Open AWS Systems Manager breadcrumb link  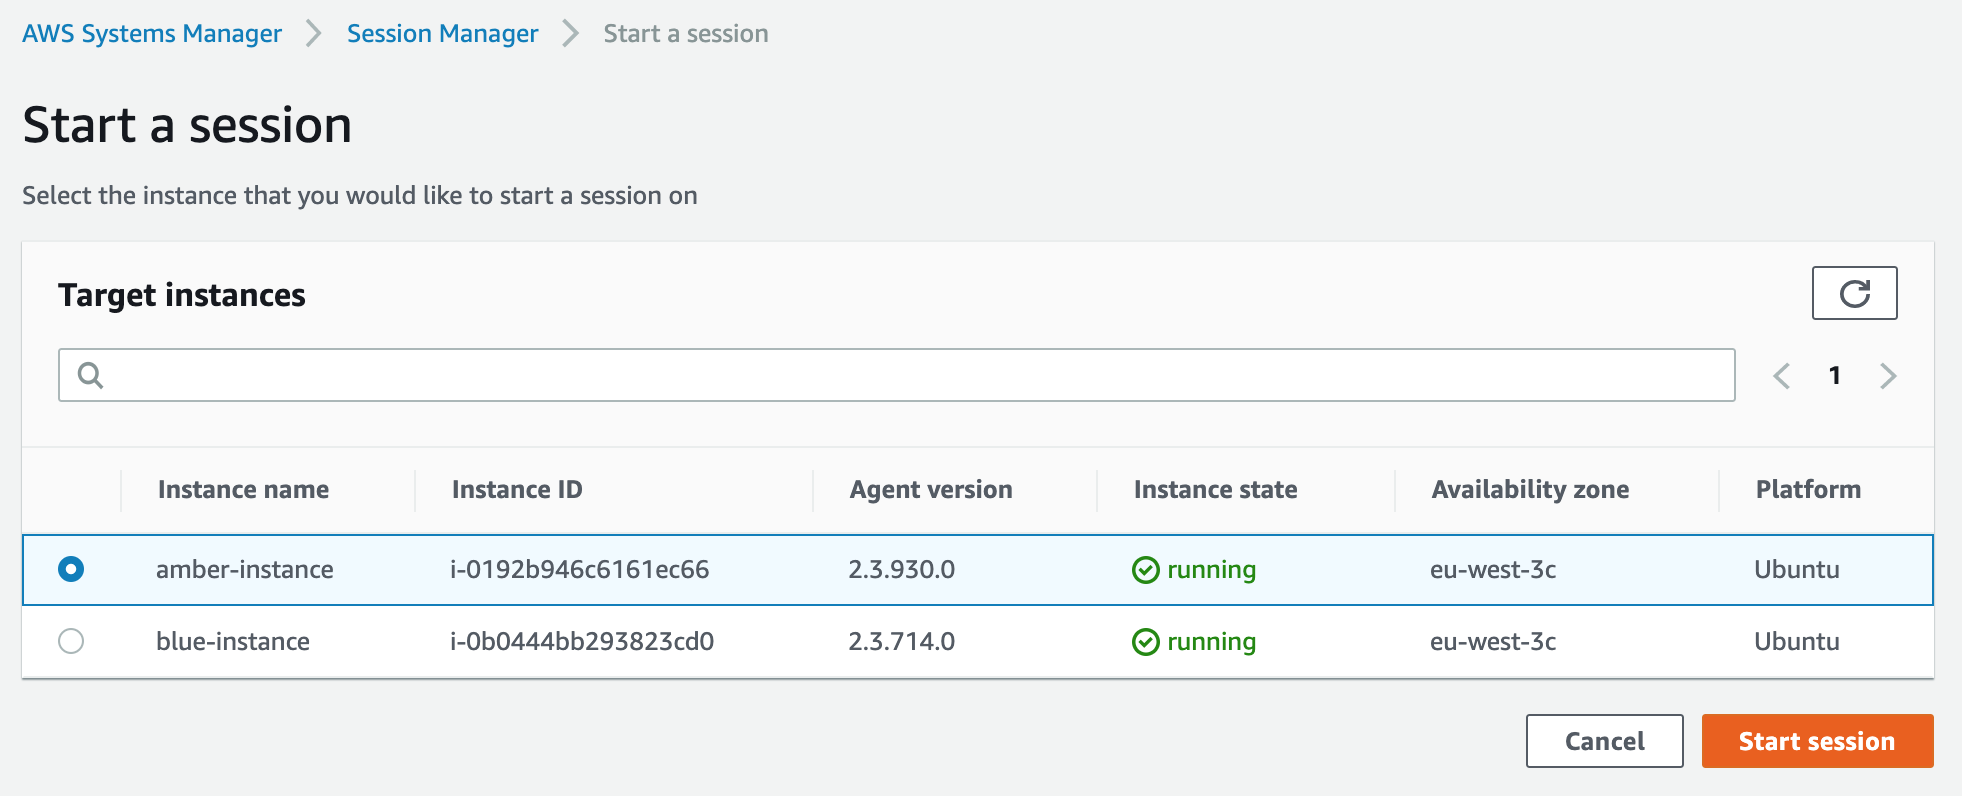(152, 34)
